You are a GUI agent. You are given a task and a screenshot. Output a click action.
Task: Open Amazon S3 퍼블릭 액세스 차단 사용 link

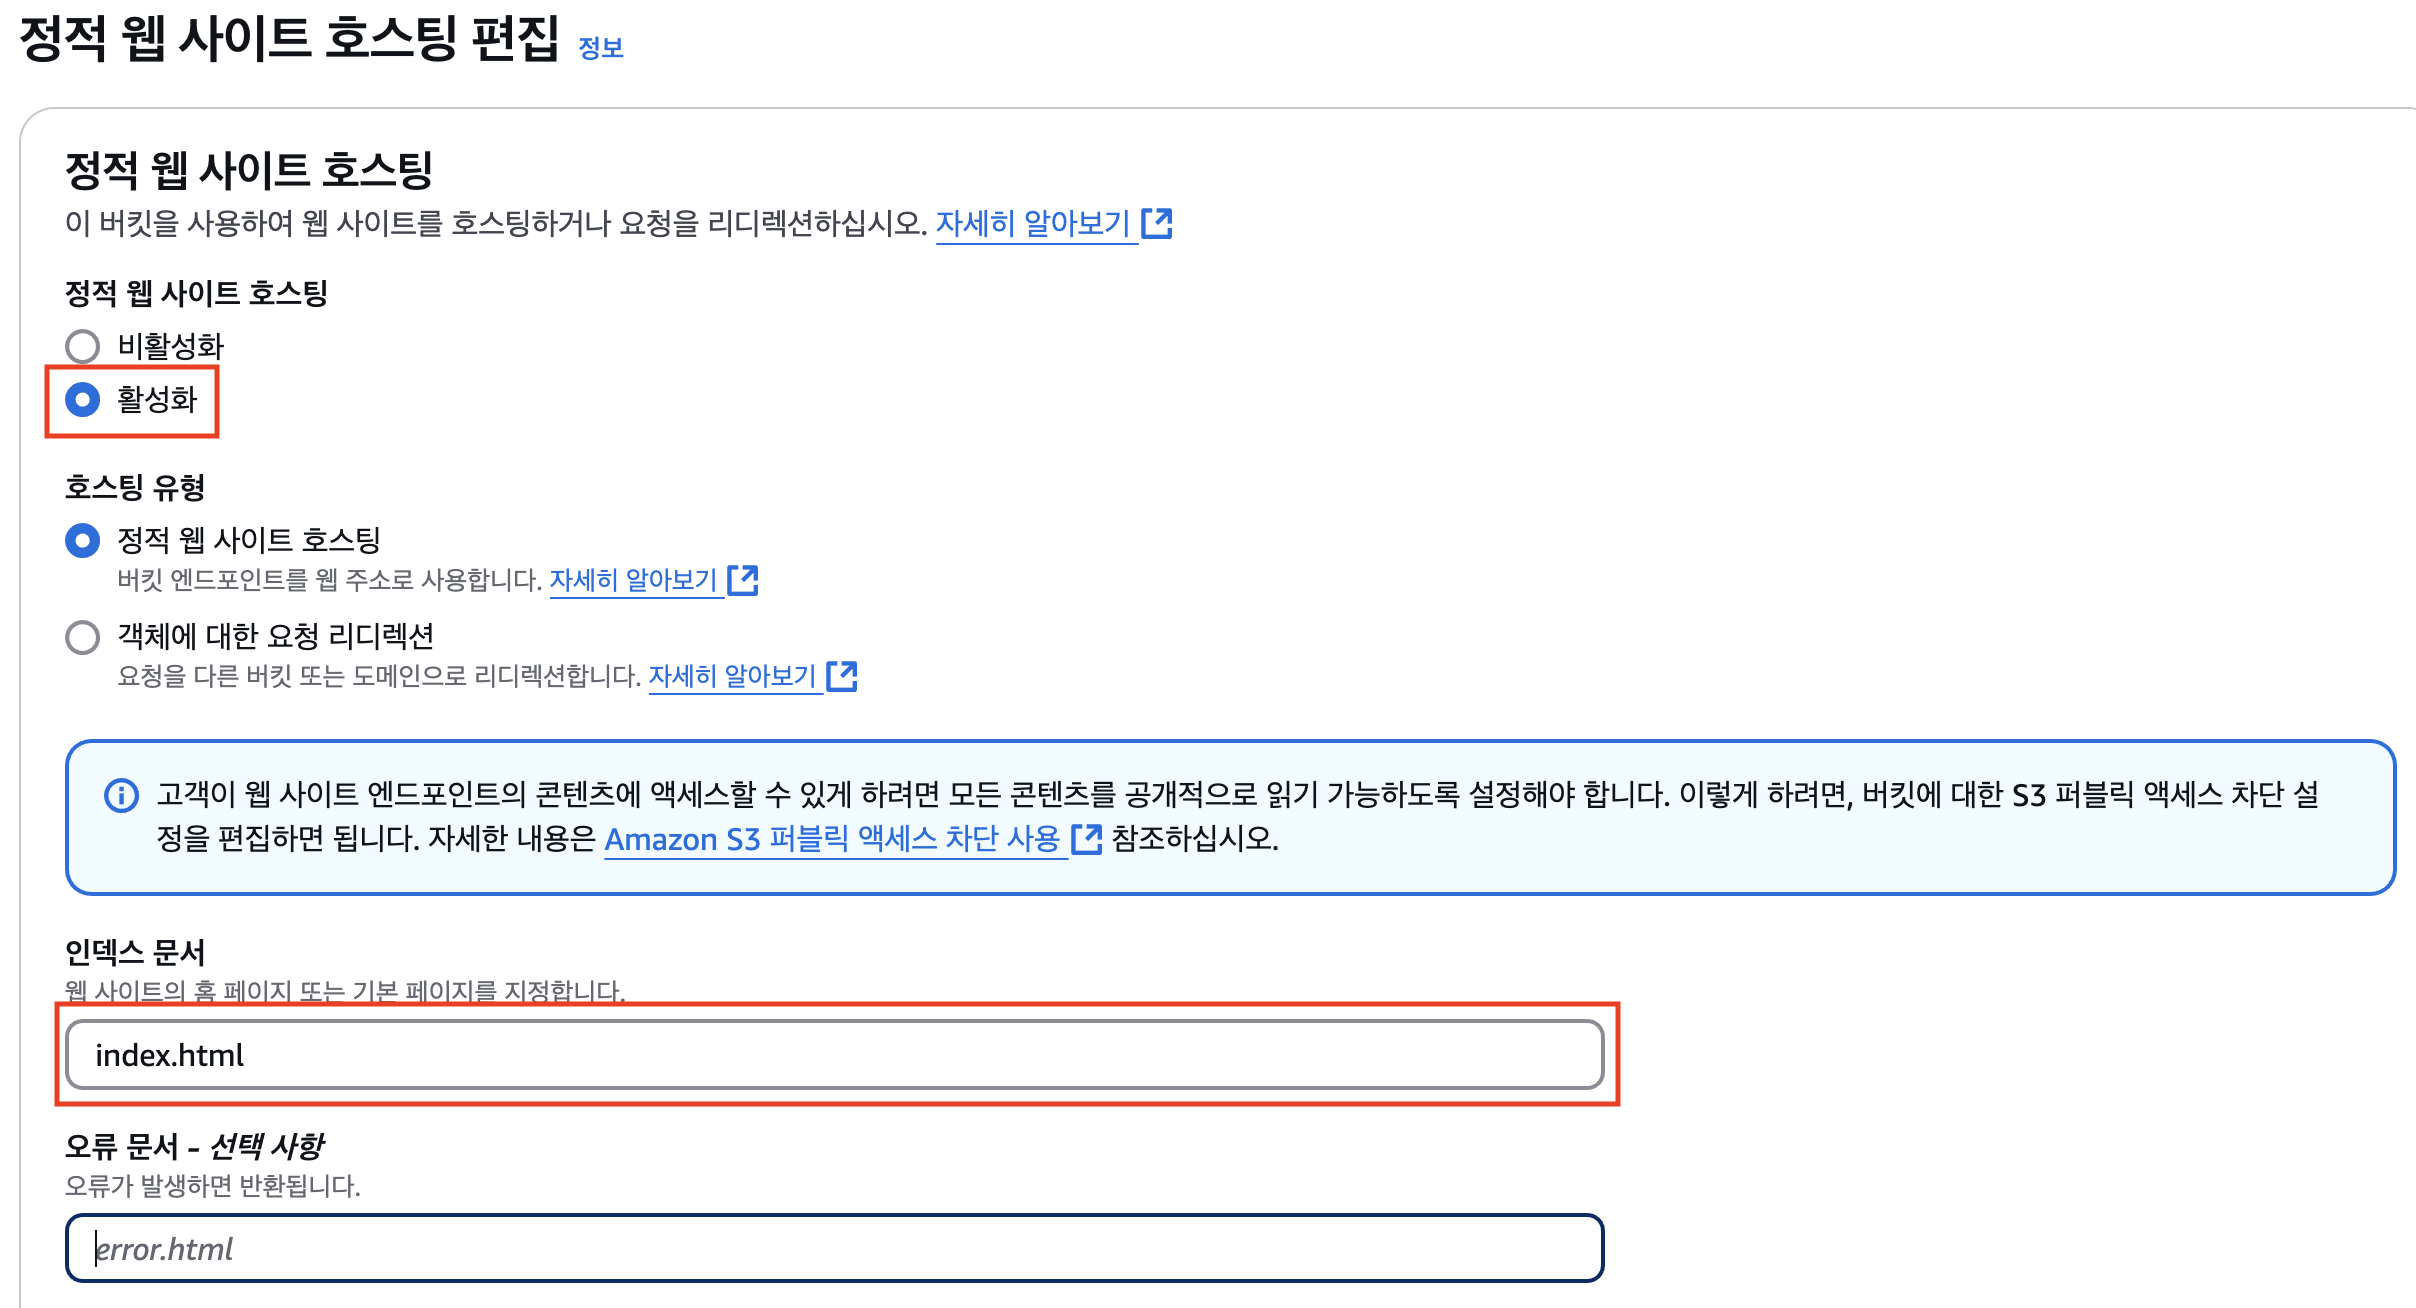coord(832,839)
